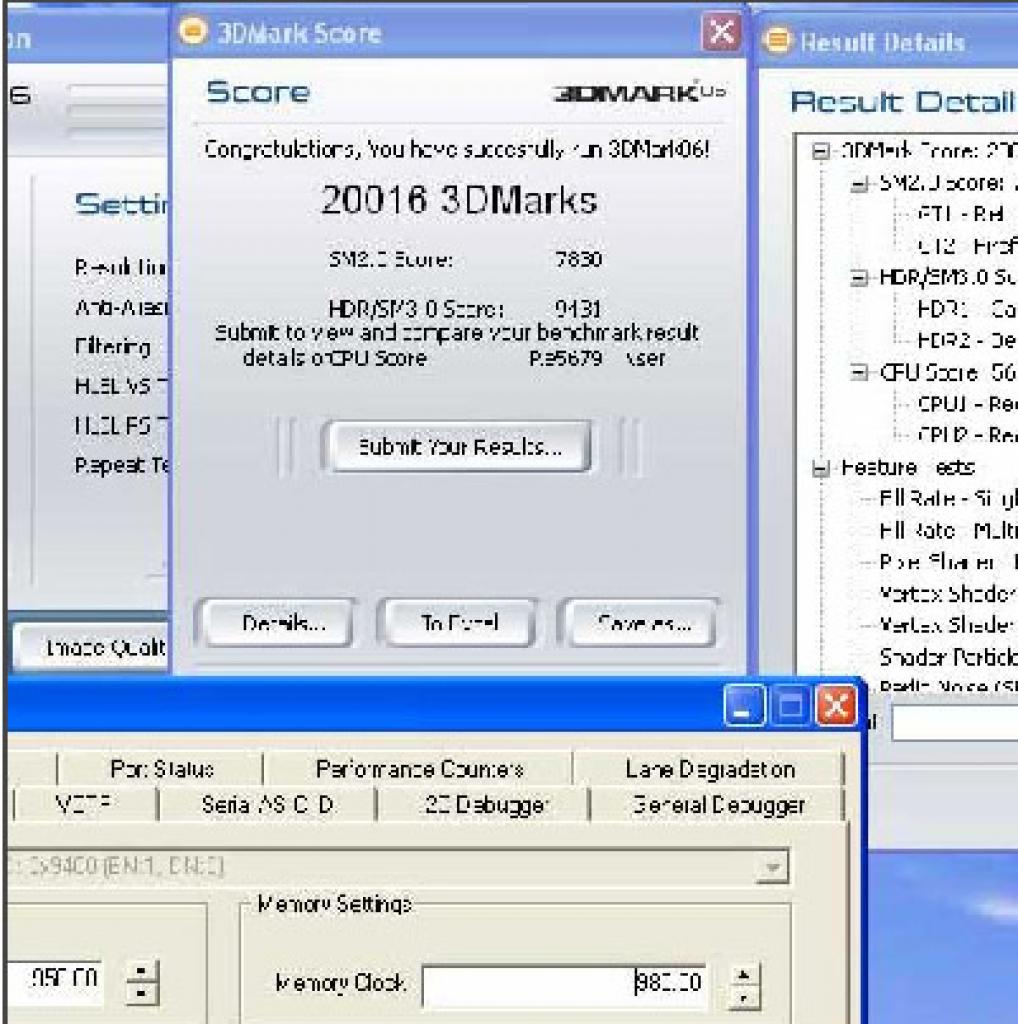The height and width of the screenshot is (1024, 1018).
Task: Collapse the Feature Tests tree node
Action: click(x=820, y=468)
